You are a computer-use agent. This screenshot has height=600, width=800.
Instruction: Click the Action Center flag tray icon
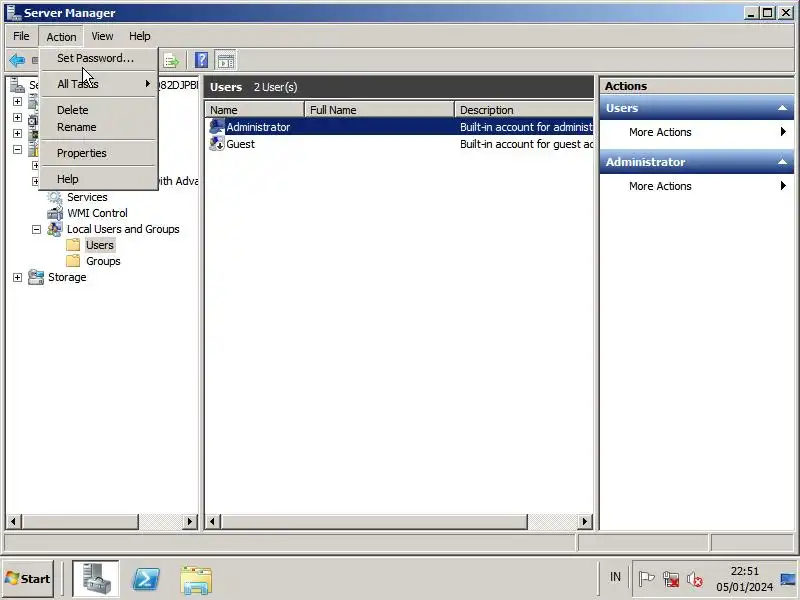pyautogui.click(x=646, y=579)
